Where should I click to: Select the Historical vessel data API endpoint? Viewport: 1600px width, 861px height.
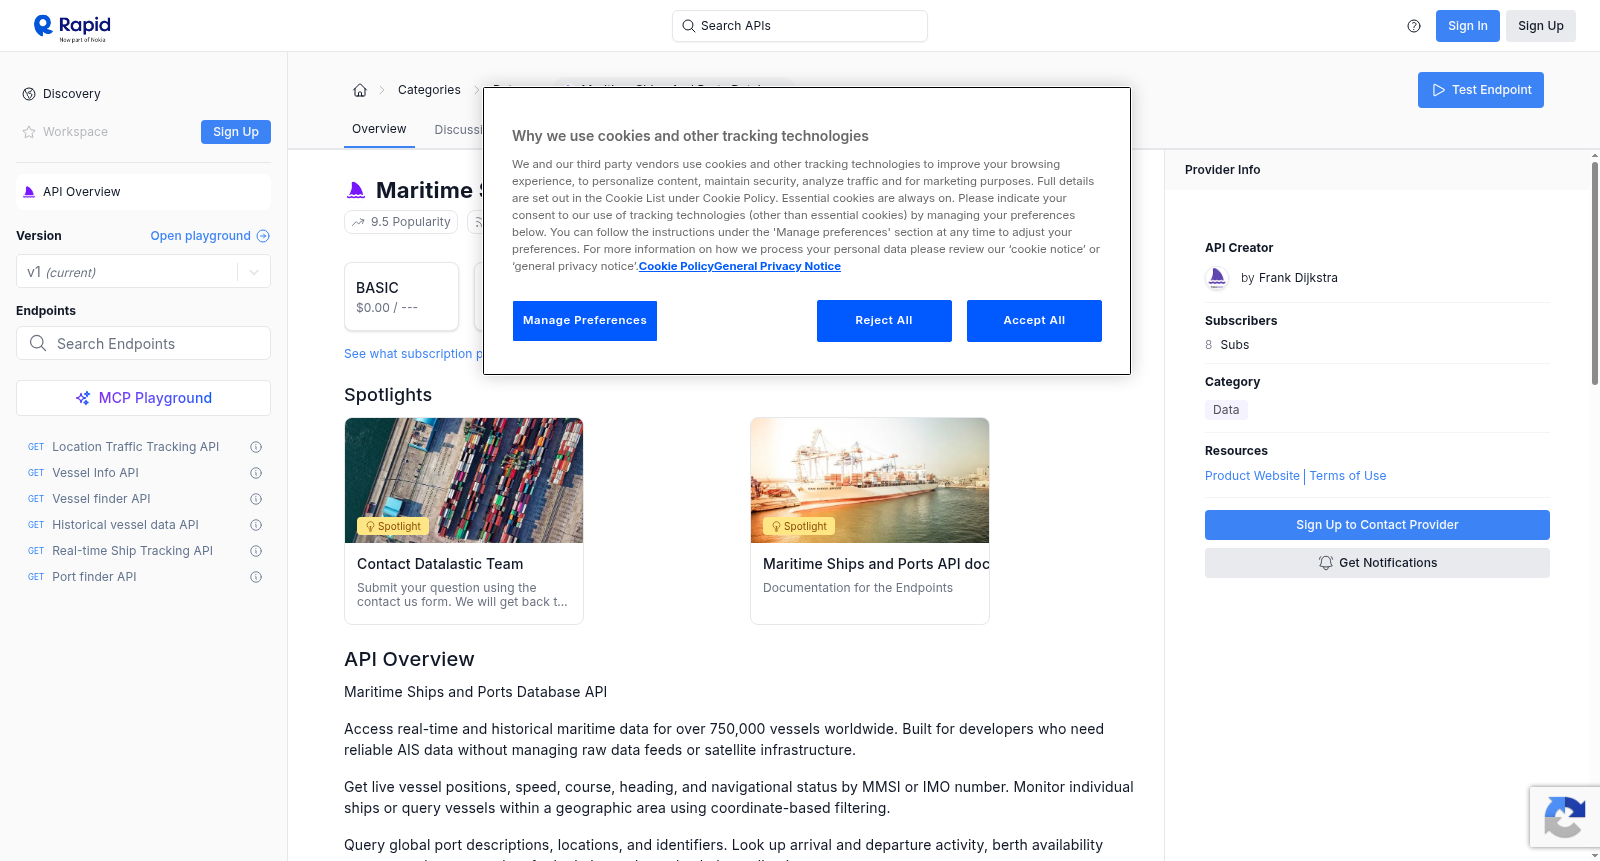tap(125, 525)
